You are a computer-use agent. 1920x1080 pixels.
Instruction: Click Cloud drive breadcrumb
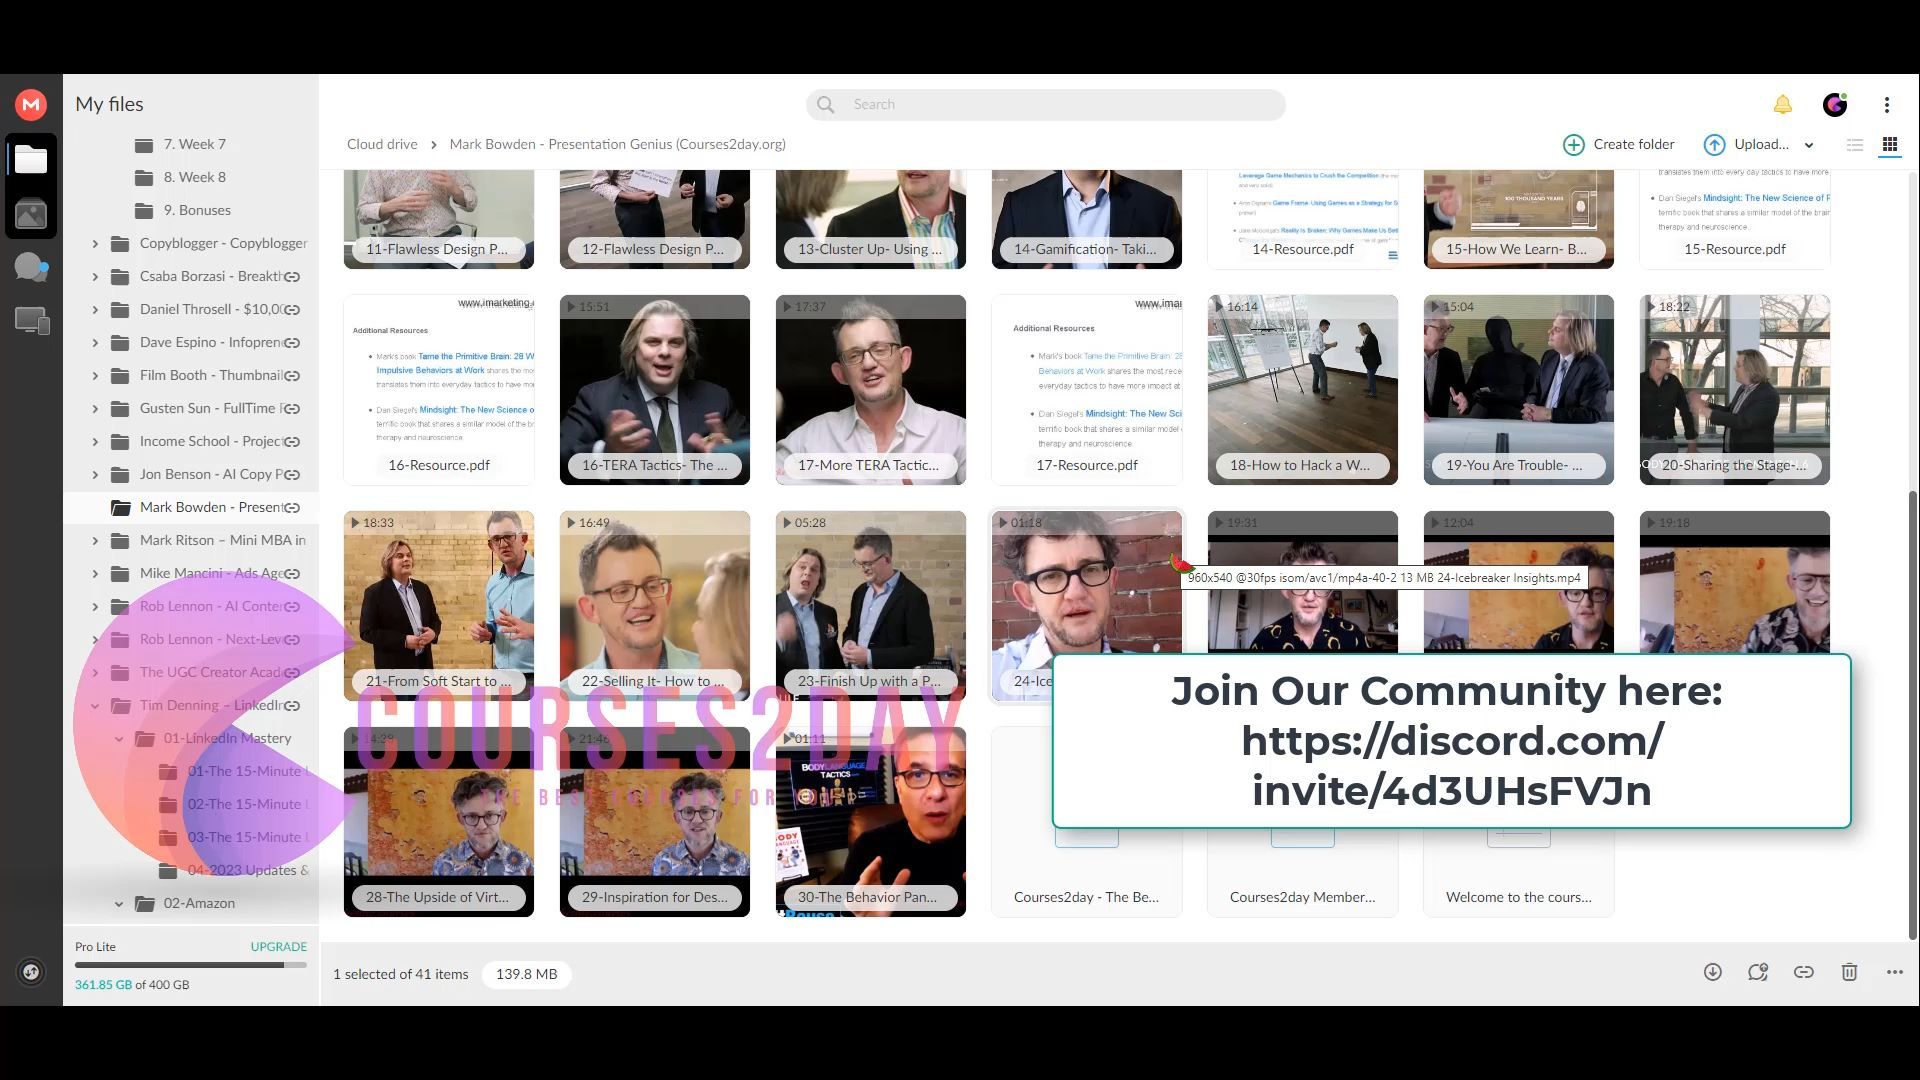coord(382,144)
